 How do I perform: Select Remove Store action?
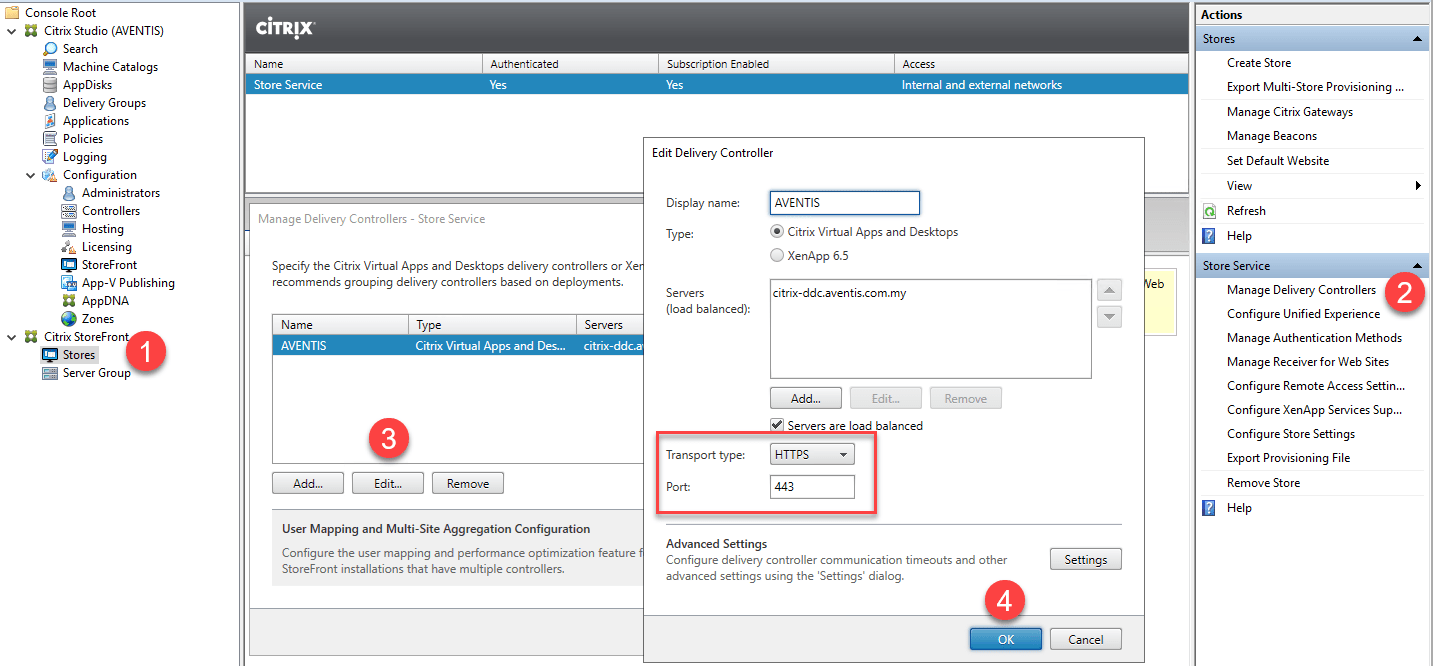tap(1264, 483)
